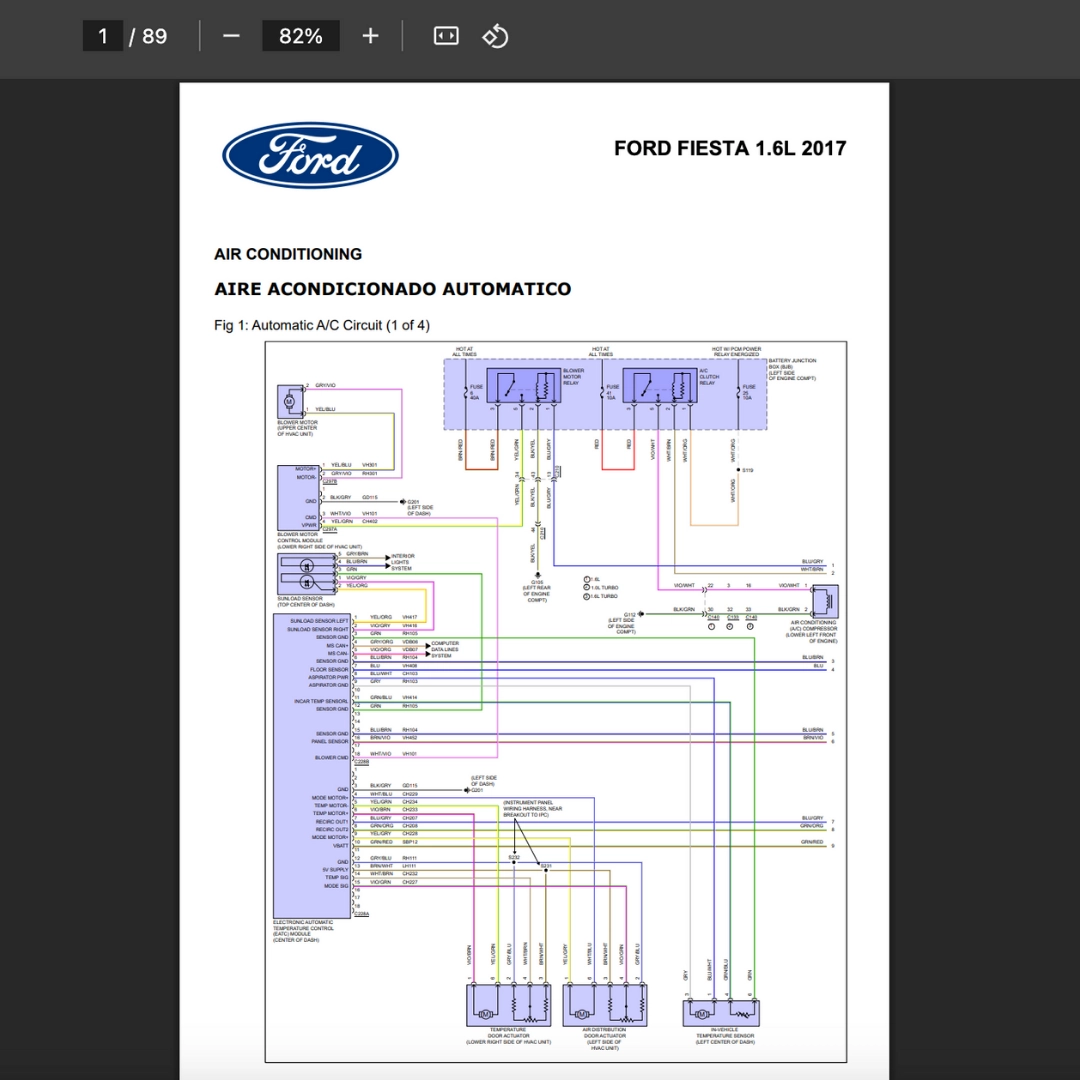Click the 'AIRE ACONDICIONADO AUTOMATICO' heading
This screenshot has width=1080, height=1080.
pyautogui.click(x=393, y=289)
